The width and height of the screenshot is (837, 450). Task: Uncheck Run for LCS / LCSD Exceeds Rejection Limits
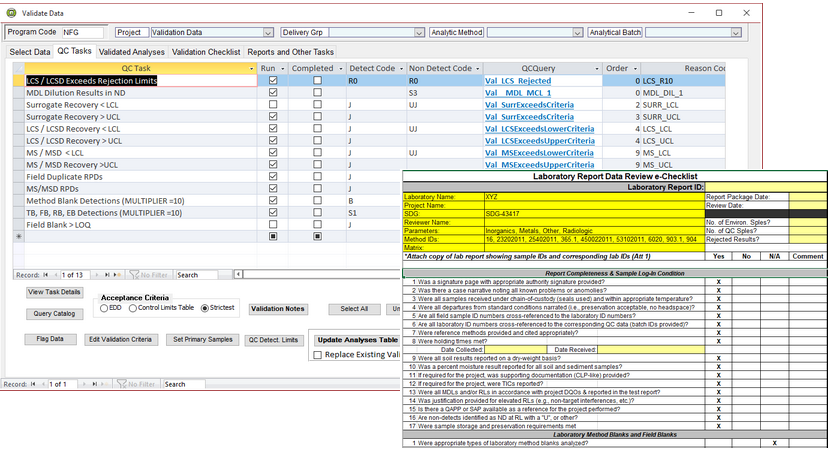[x=273, y=81]
